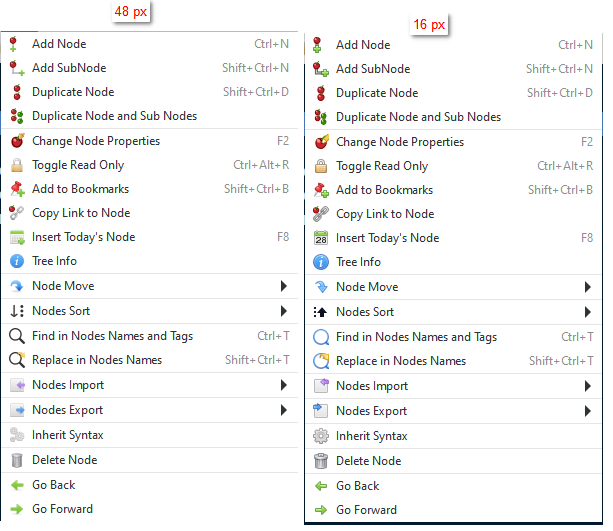Select Go Back label in right menu
The width and height of the screenshot is (613, 531).
358,486
